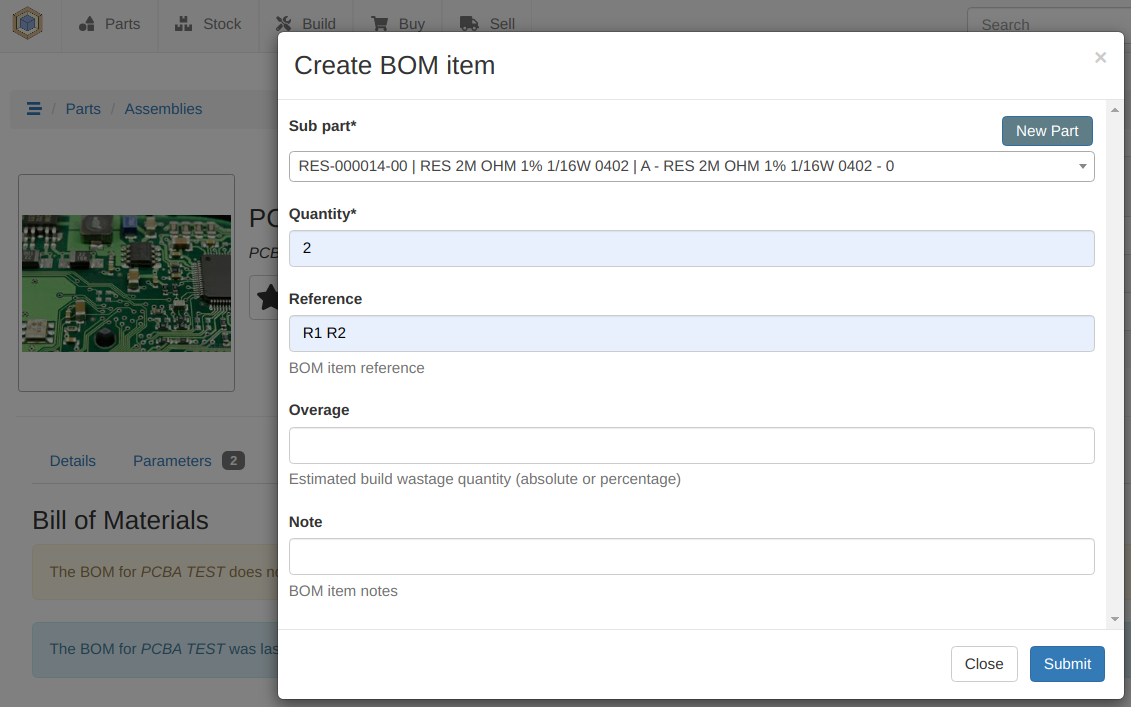1131x707 pixels.
Task: Go to the Build section
Action: 305,24
